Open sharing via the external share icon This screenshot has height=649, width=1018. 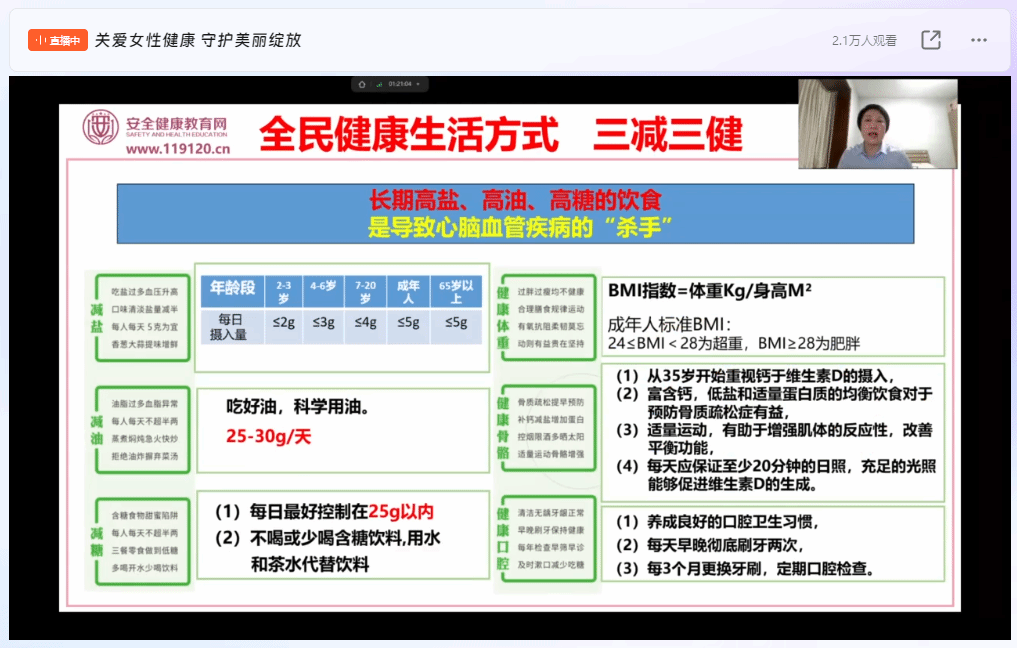931,39
